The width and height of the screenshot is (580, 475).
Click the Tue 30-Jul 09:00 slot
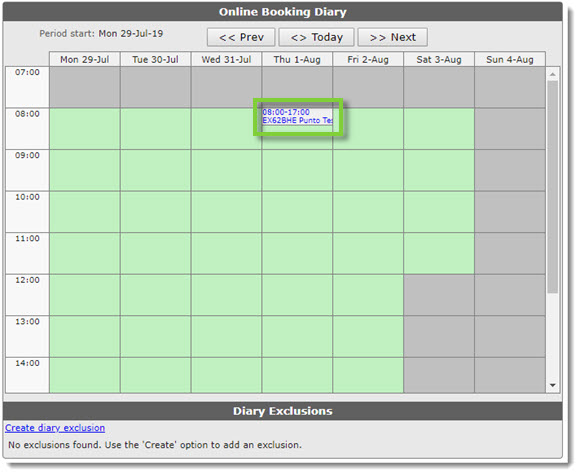coord(155,170)
